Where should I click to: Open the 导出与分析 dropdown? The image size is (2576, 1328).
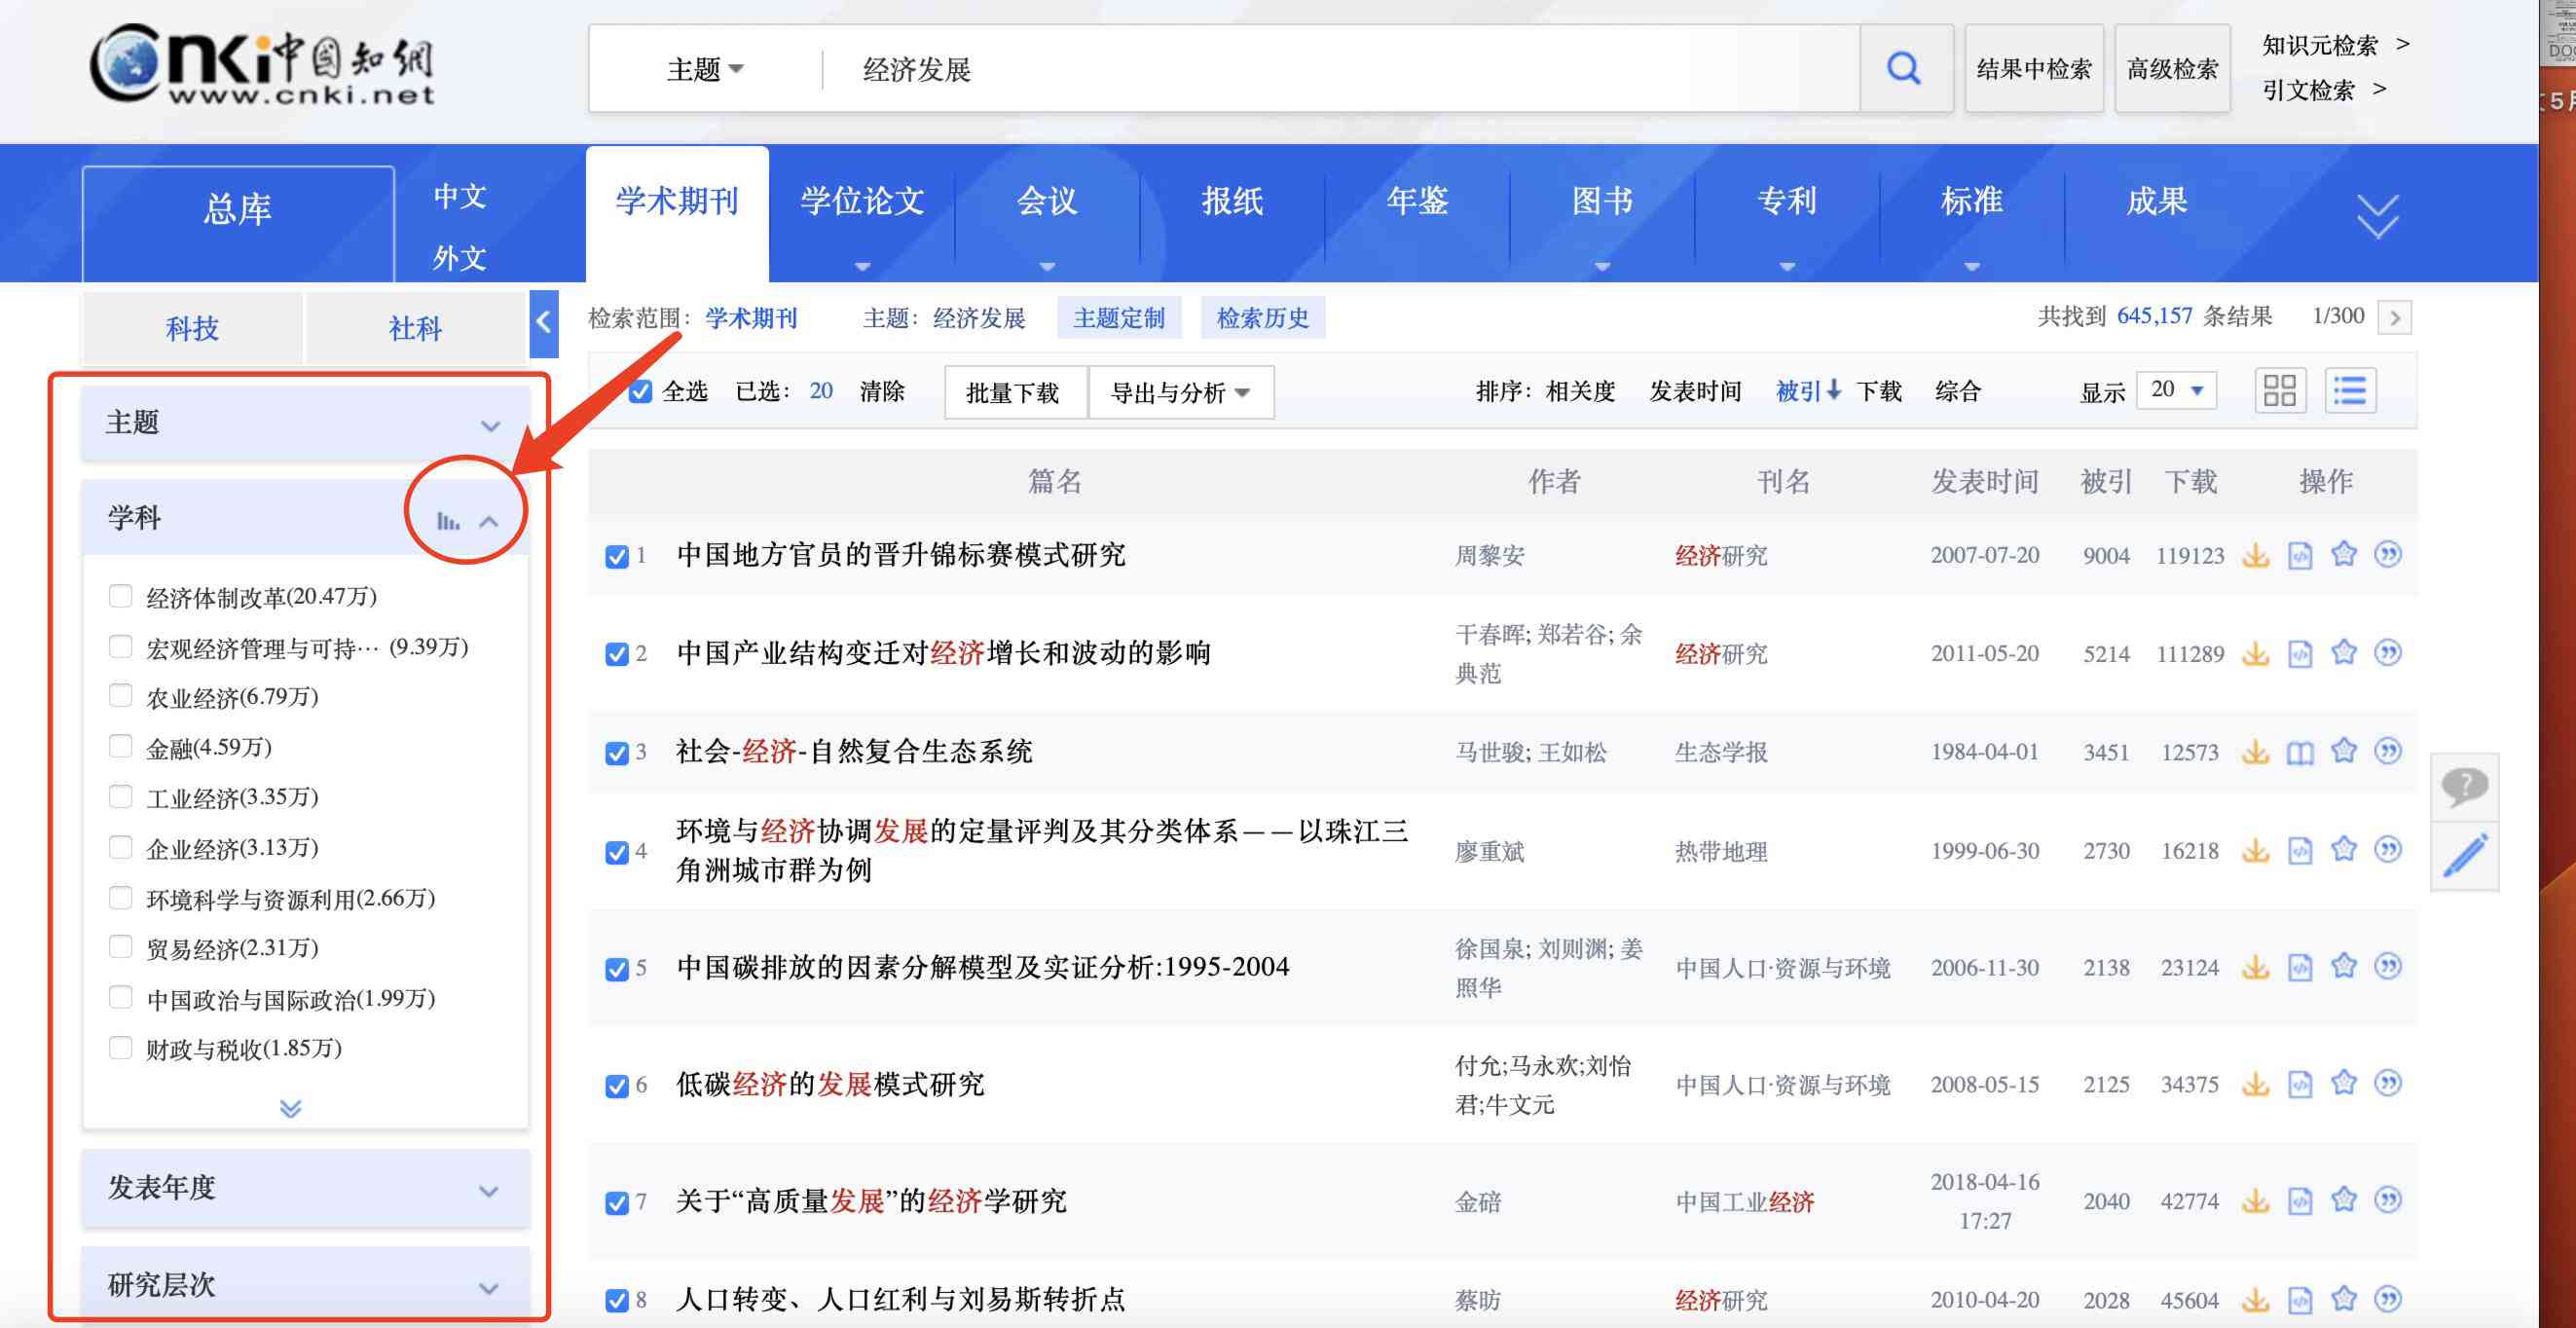(x=1180, y=392)
